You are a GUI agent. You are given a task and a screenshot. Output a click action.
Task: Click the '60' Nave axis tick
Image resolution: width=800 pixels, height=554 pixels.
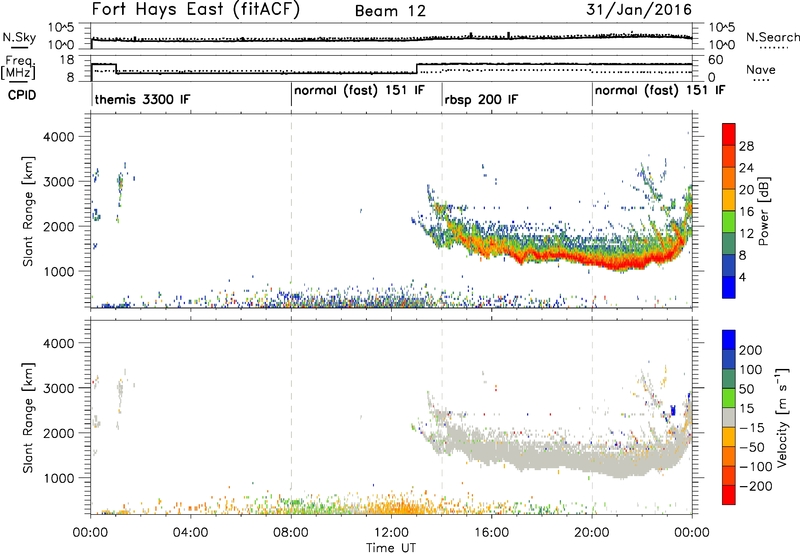click(716, 60)
